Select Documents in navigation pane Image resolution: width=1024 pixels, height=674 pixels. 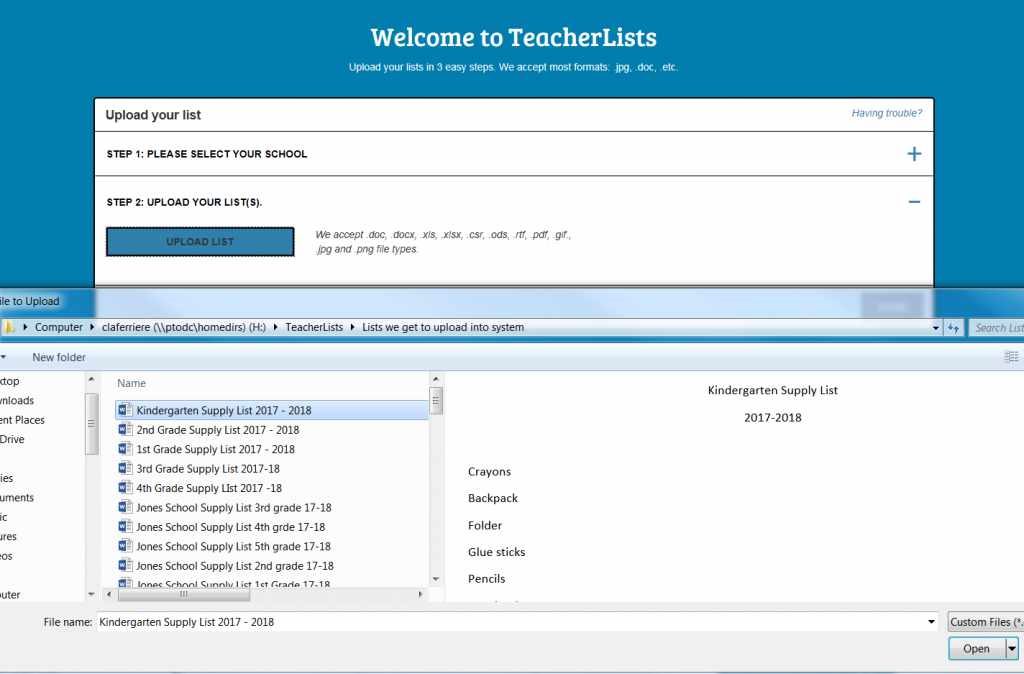pyautogui.click(x=17, y=498)
